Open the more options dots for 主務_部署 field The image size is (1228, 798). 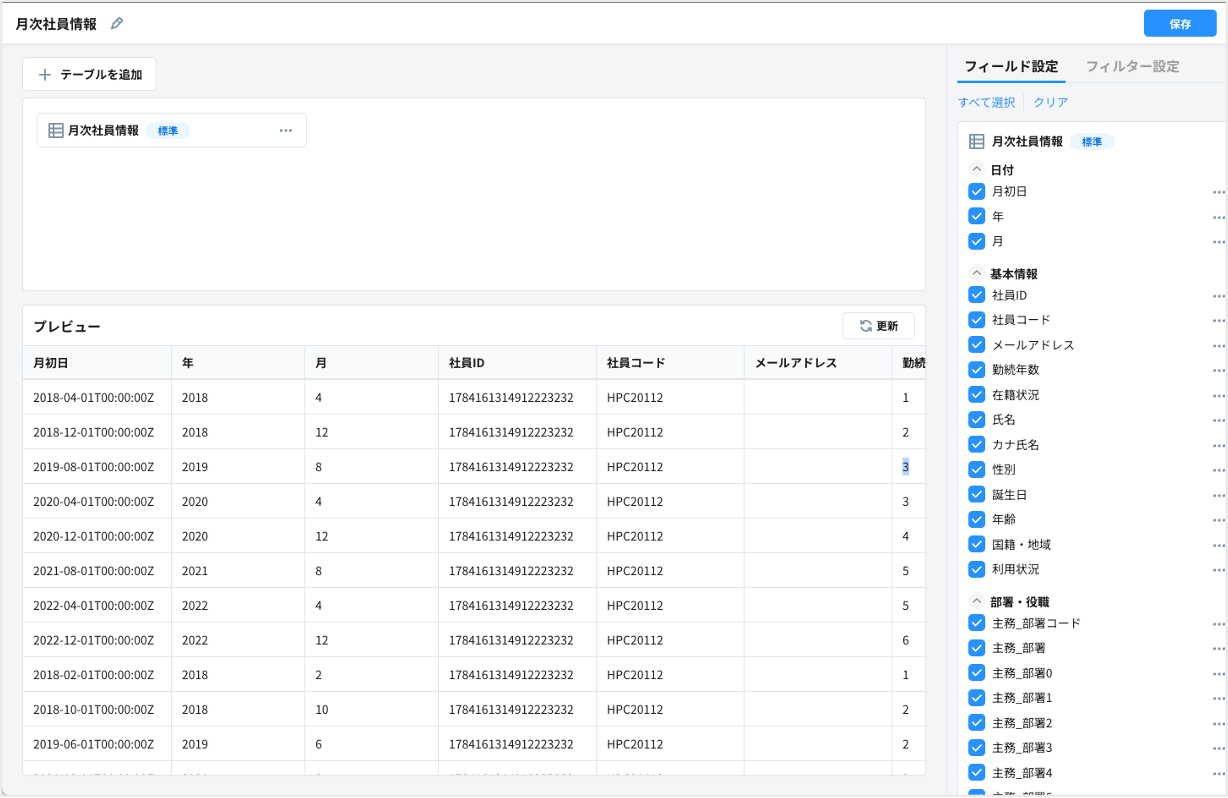(1218, 648)
